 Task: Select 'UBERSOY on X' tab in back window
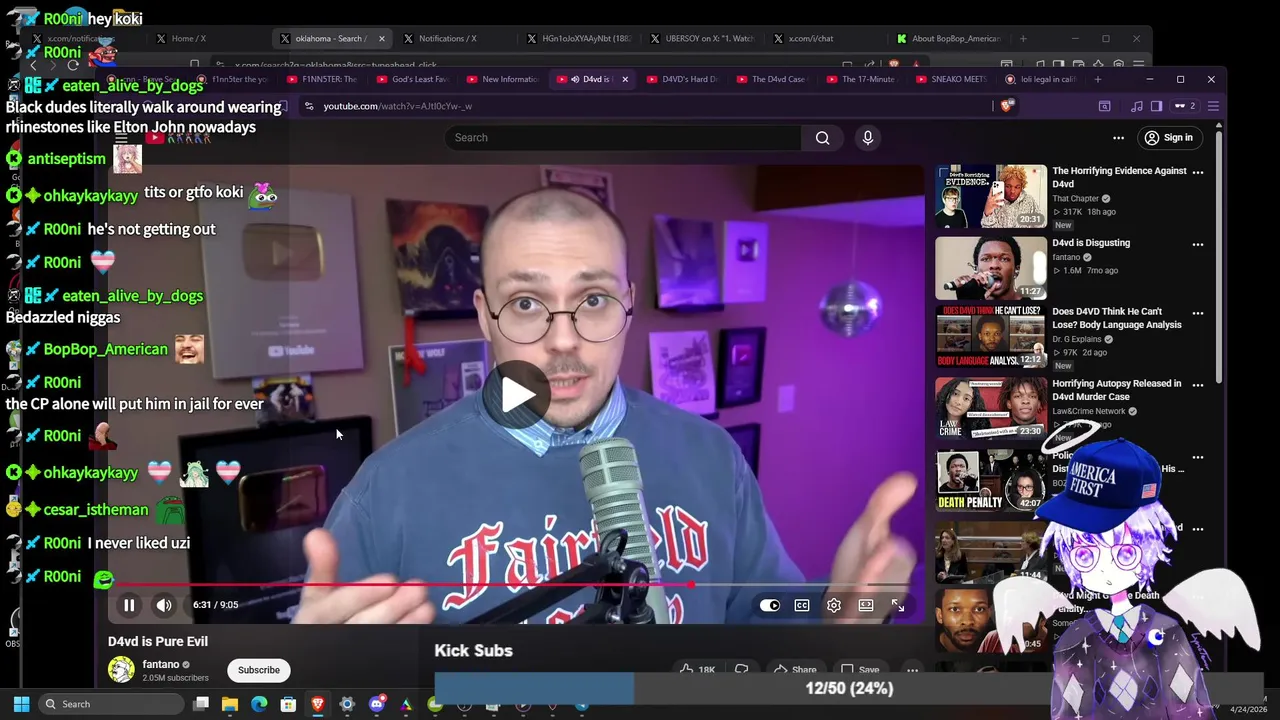tap(704, 38)
